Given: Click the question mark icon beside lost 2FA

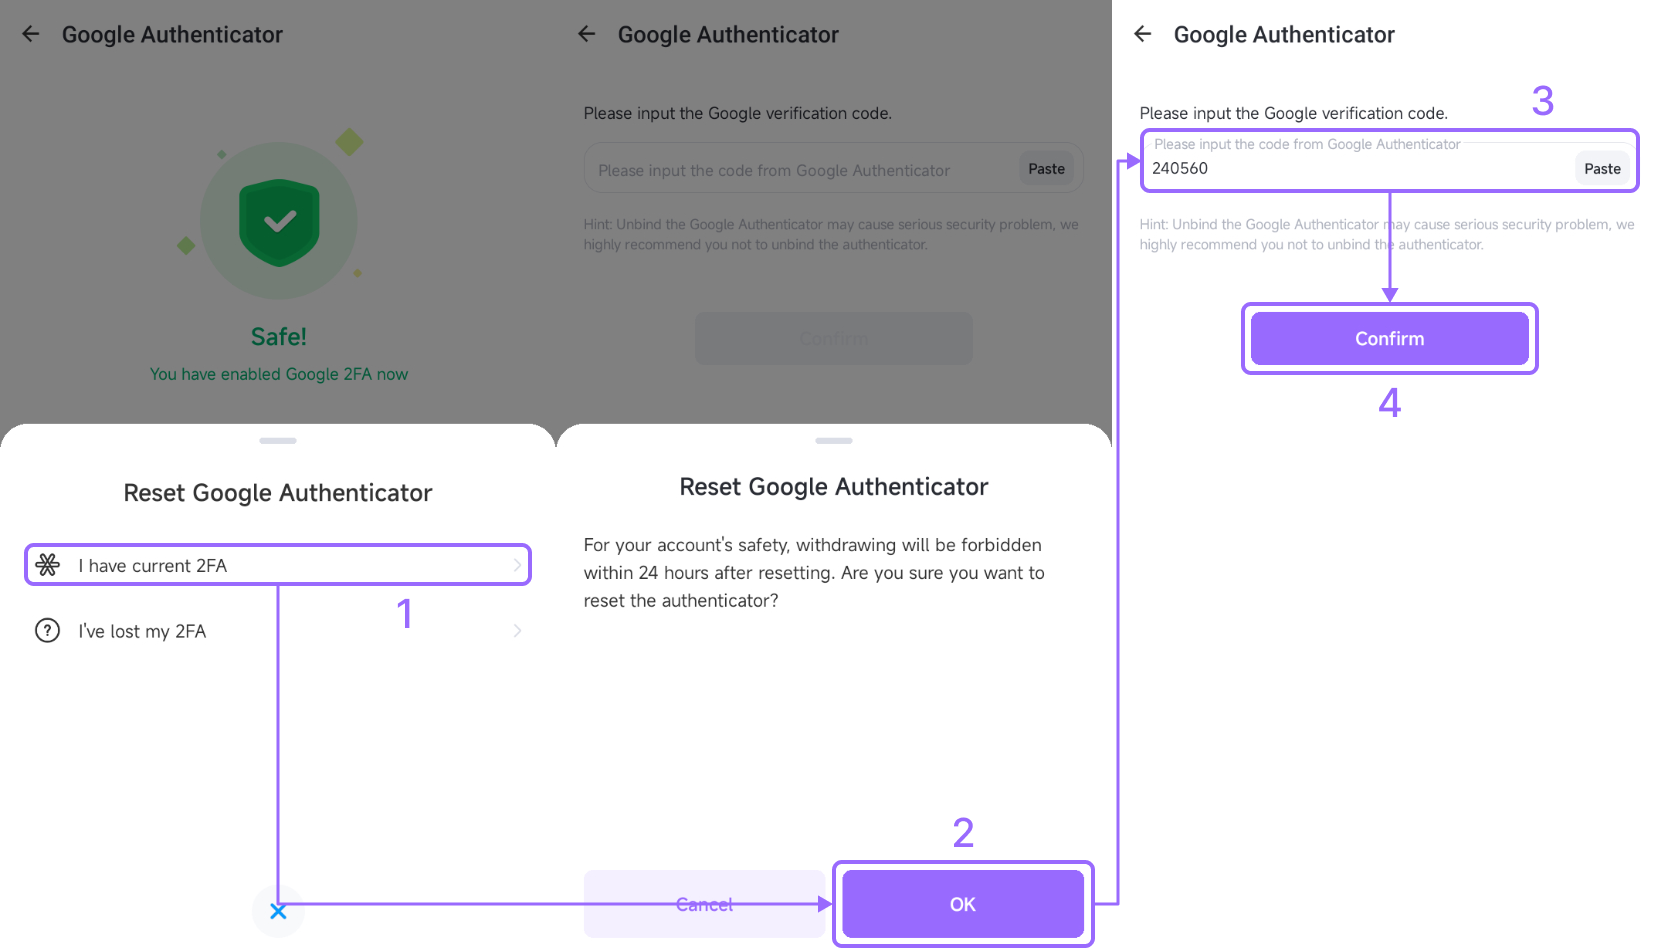Looking at the screenshot, I should [x=48, y=631].
